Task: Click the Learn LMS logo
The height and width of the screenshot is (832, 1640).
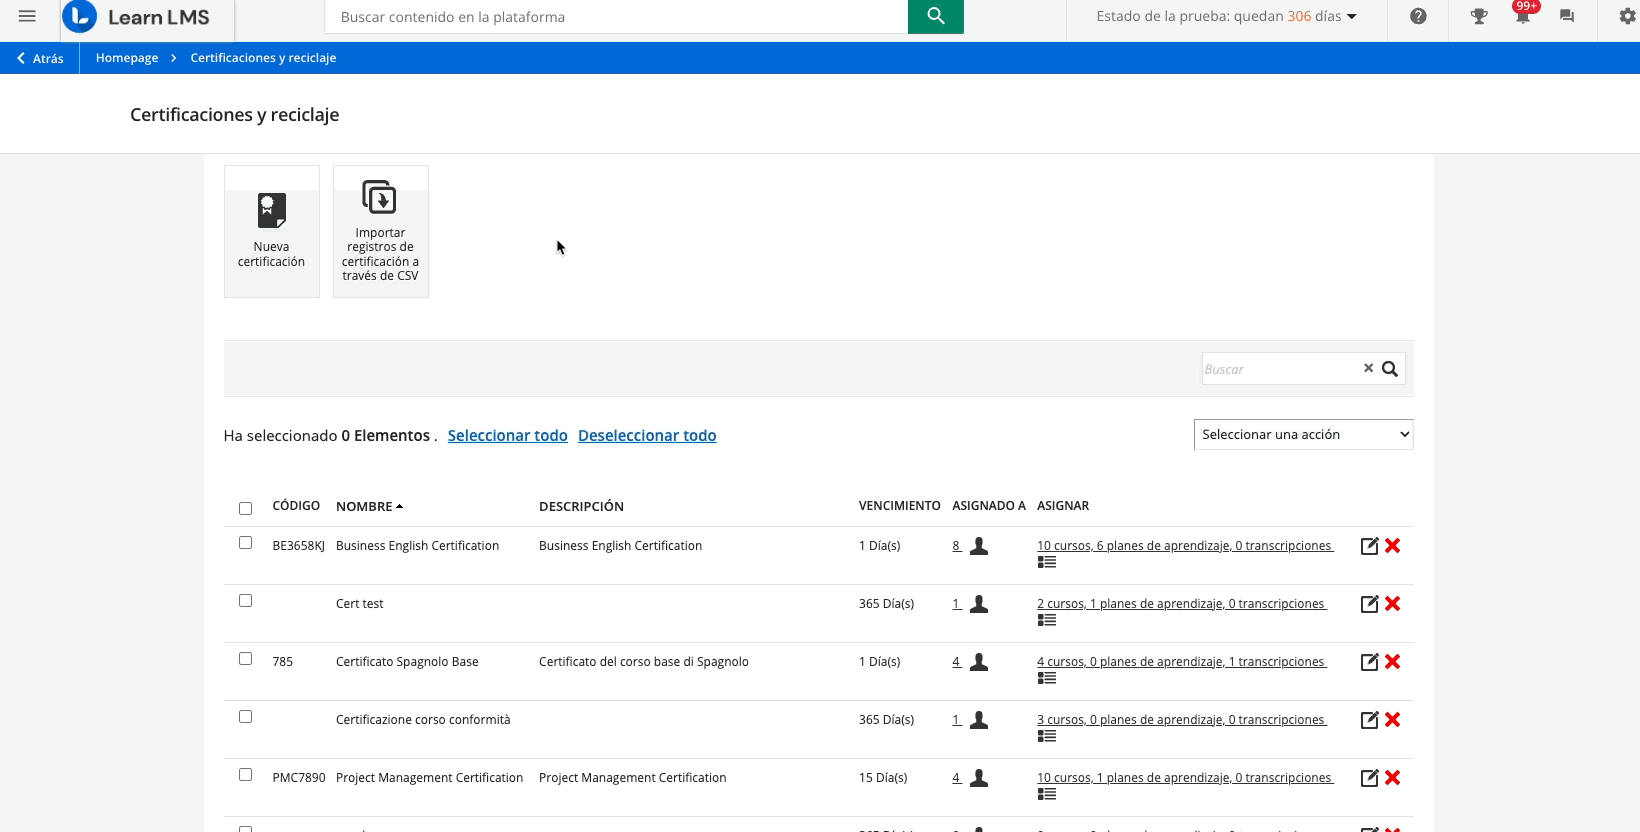Action: 136,17
